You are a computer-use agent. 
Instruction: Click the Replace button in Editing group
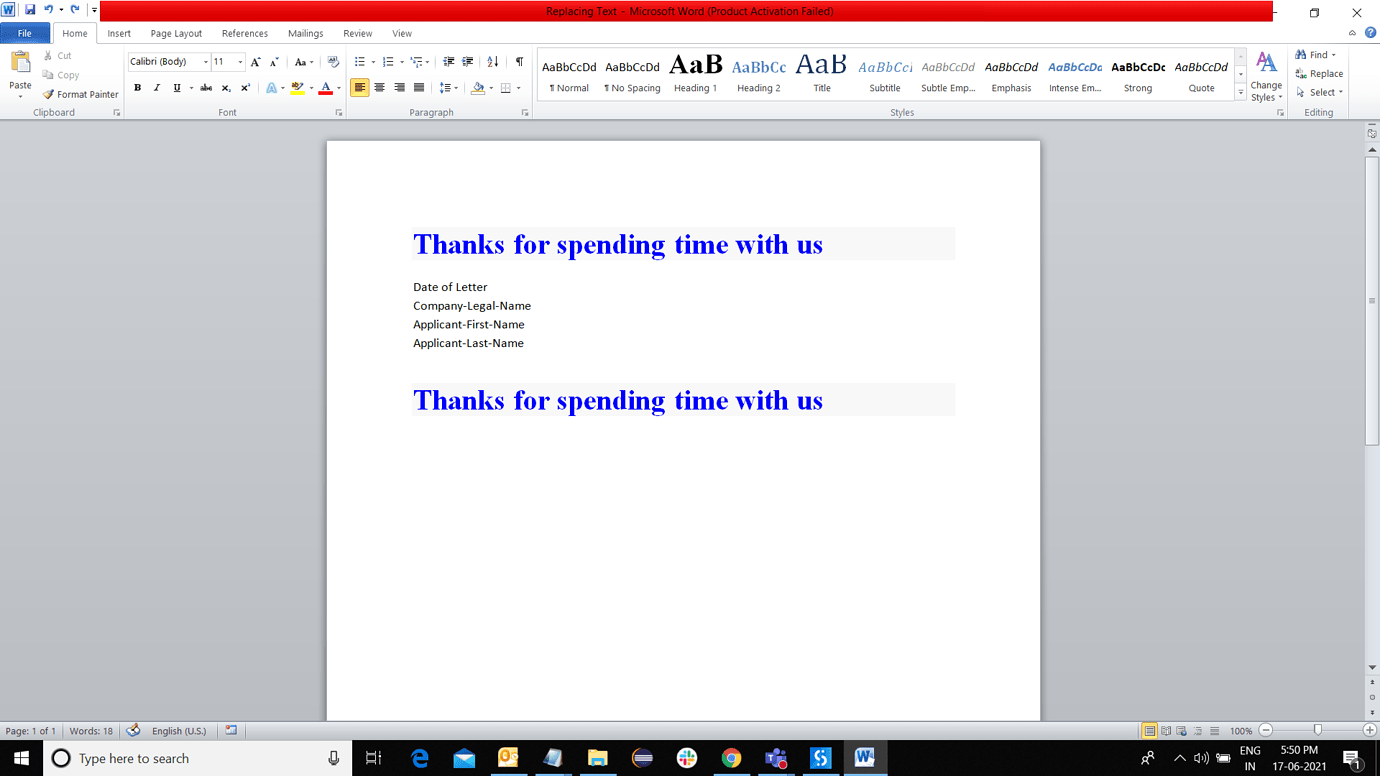pos(1319,73)
